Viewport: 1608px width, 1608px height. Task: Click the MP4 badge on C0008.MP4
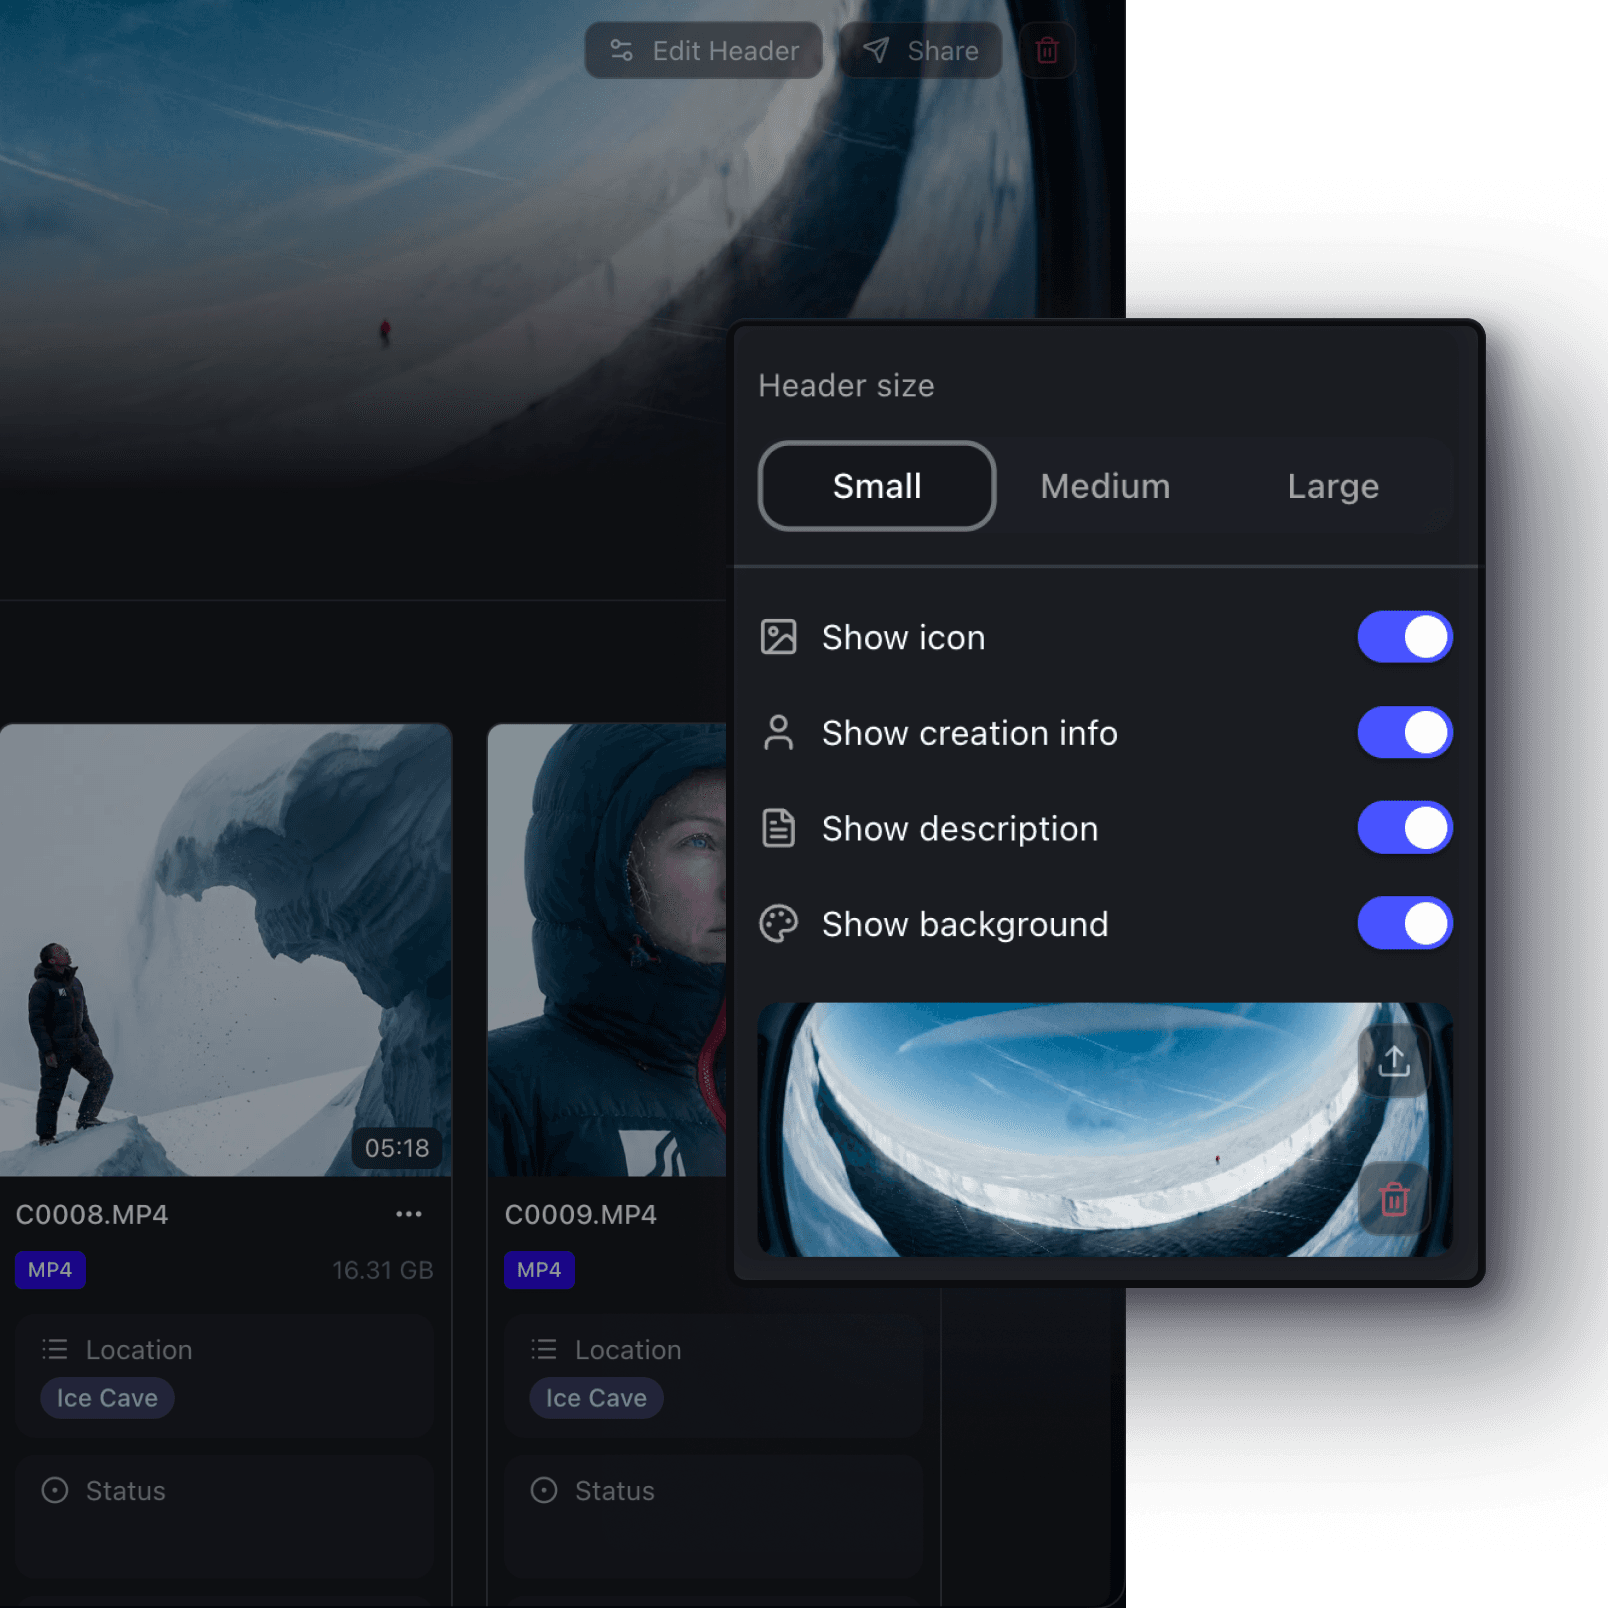point(50,1270)
